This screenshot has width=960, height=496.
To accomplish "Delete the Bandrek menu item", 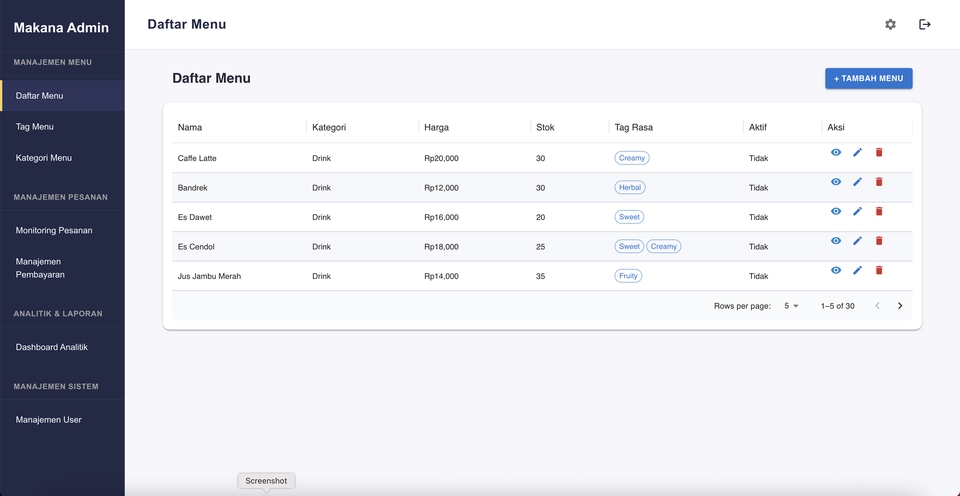I will pos(879,182).
